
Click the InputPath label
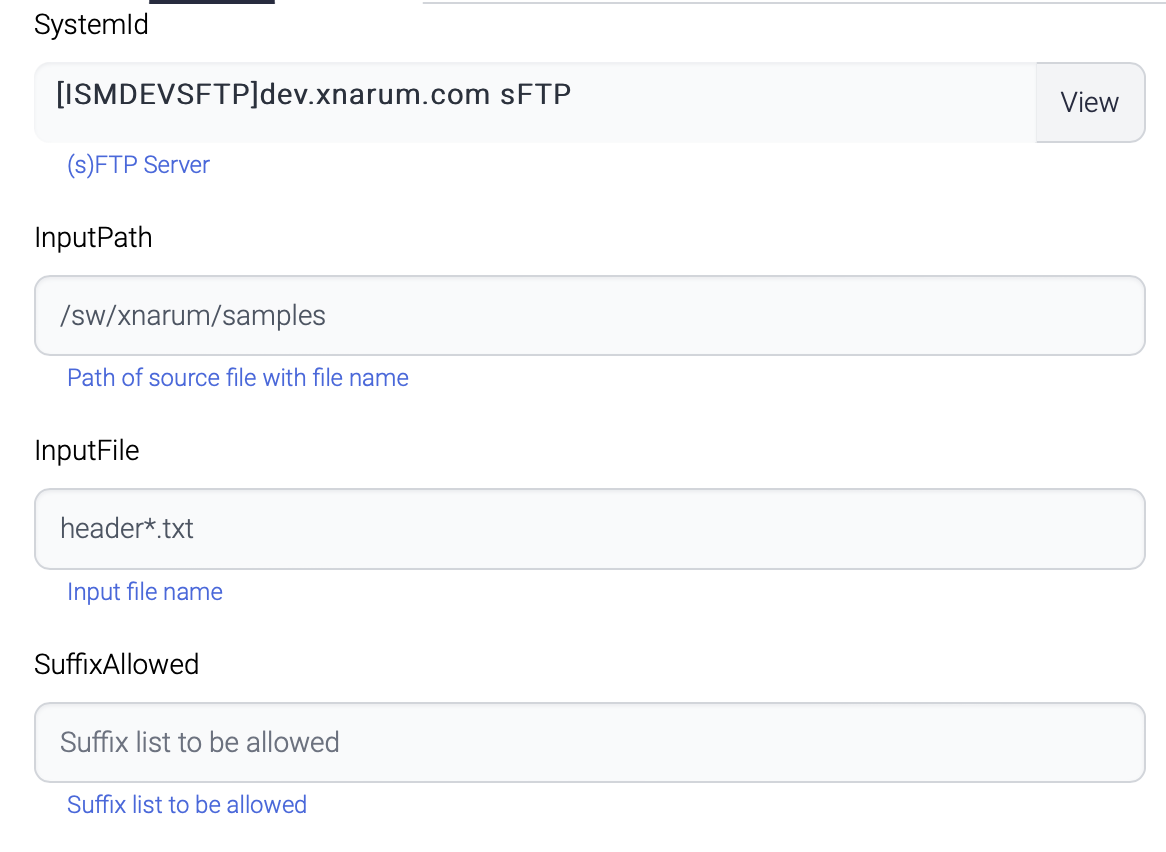point(93,238)
